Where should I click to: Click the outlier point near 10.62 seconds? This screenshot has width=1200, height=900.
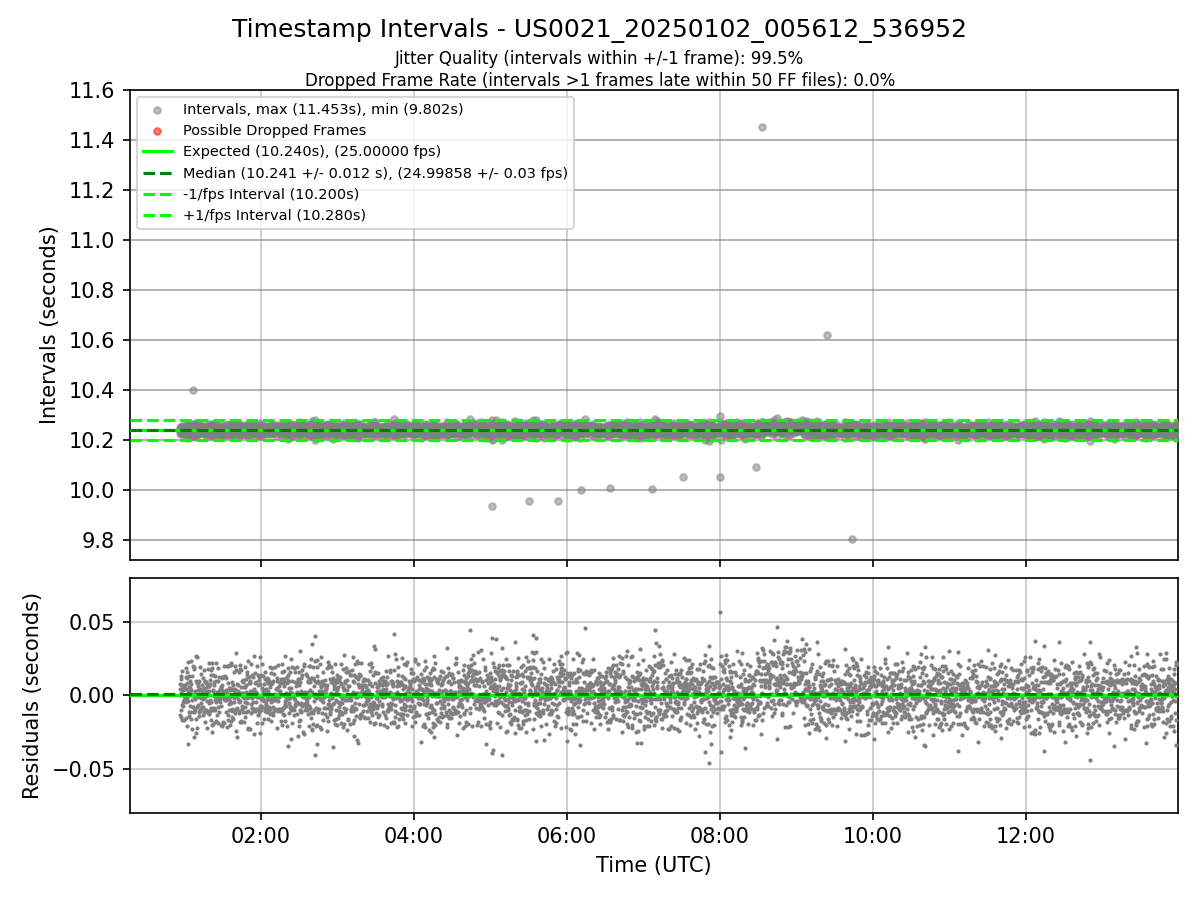827,335
